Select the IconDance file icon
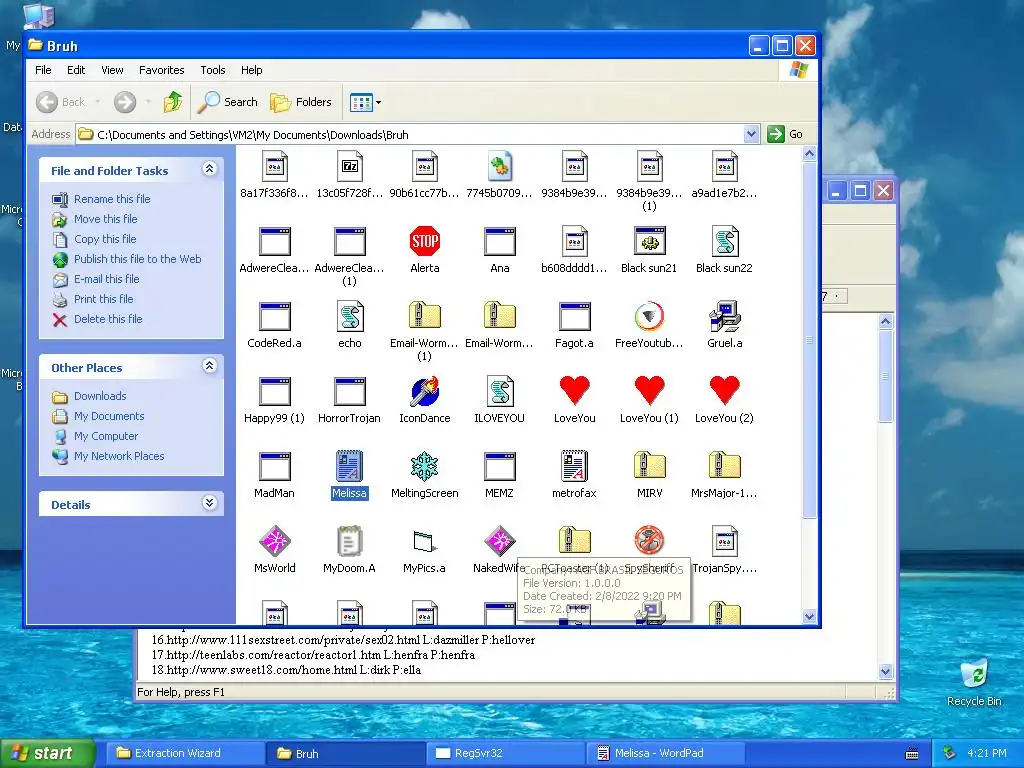This screenshot has width=1024, height=768. pos(424,392)
